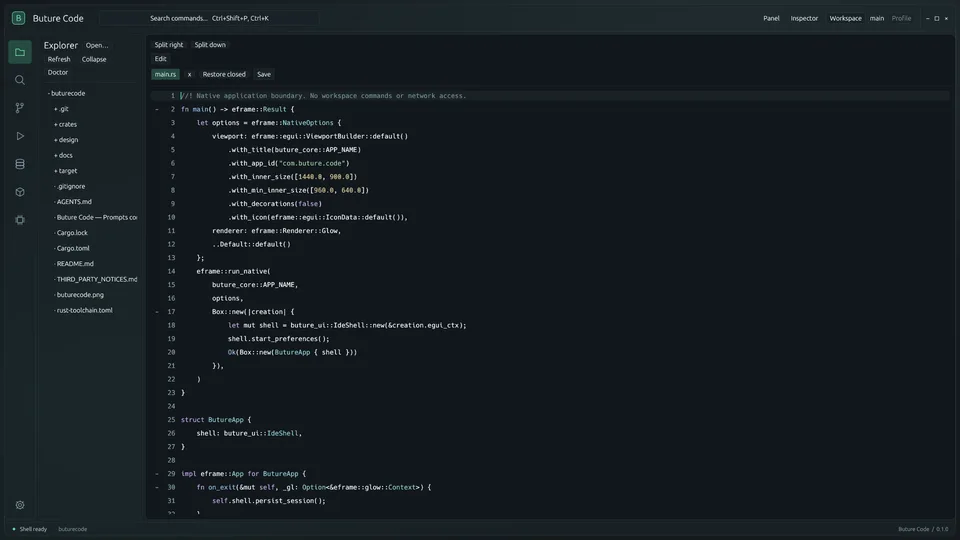Collapse the buturecode root folder

click(67, 93)
